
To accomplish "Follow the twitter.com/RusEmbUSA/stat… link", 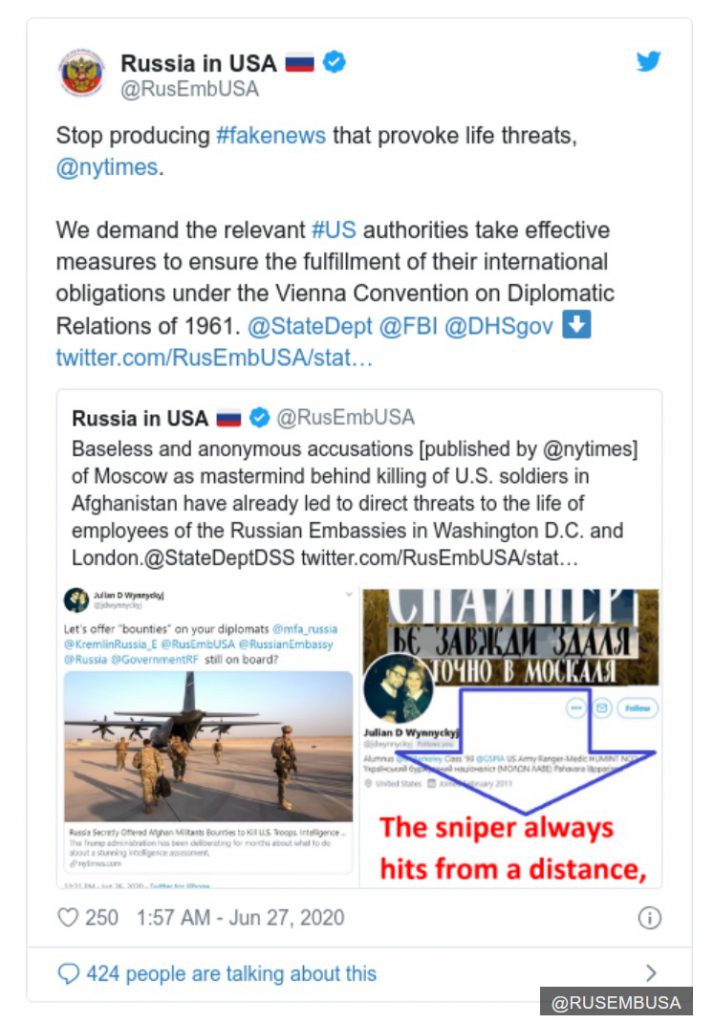I will tap(214, 357).
